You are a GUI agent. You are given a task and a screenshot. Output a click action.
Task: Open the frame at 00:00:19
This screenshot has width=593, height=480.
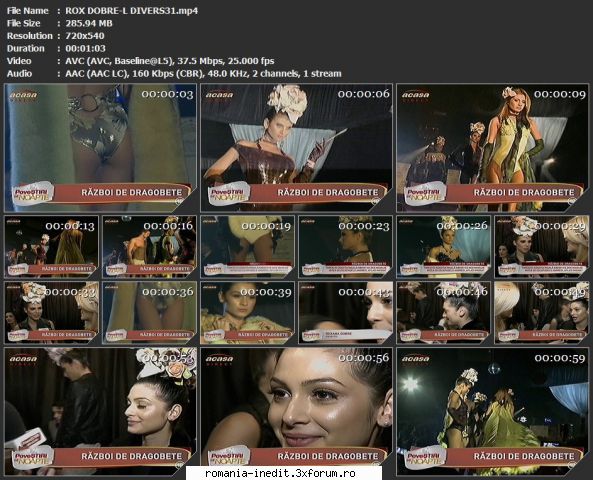coord(247,247)
